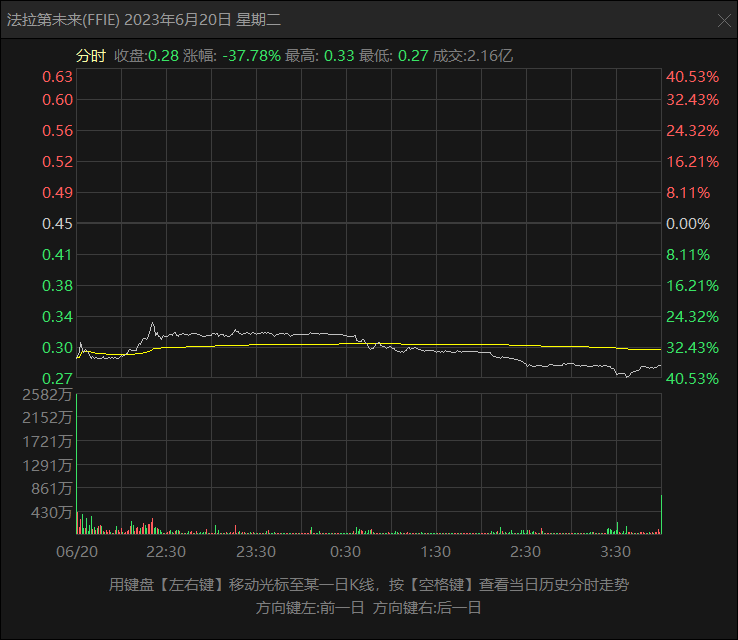This screenshot has height=640, width=738.
Task: Click the volume value 成交:2.16亿
Action: click(473, 56)
